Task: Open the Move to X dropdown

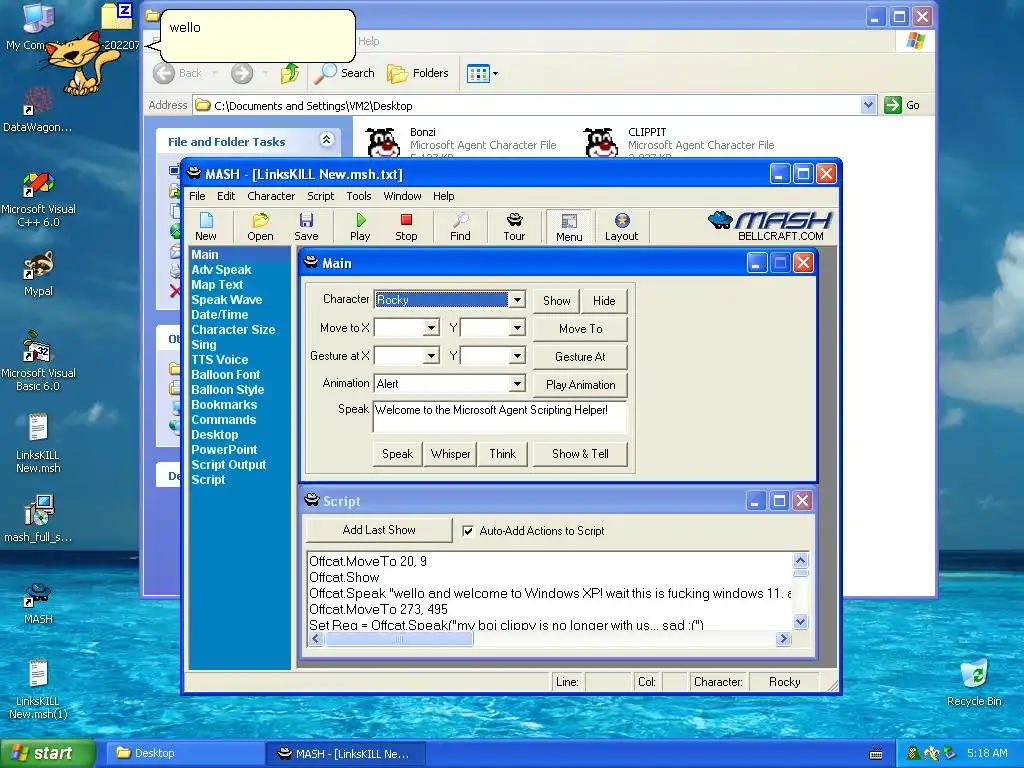Action: coord(431,328)
